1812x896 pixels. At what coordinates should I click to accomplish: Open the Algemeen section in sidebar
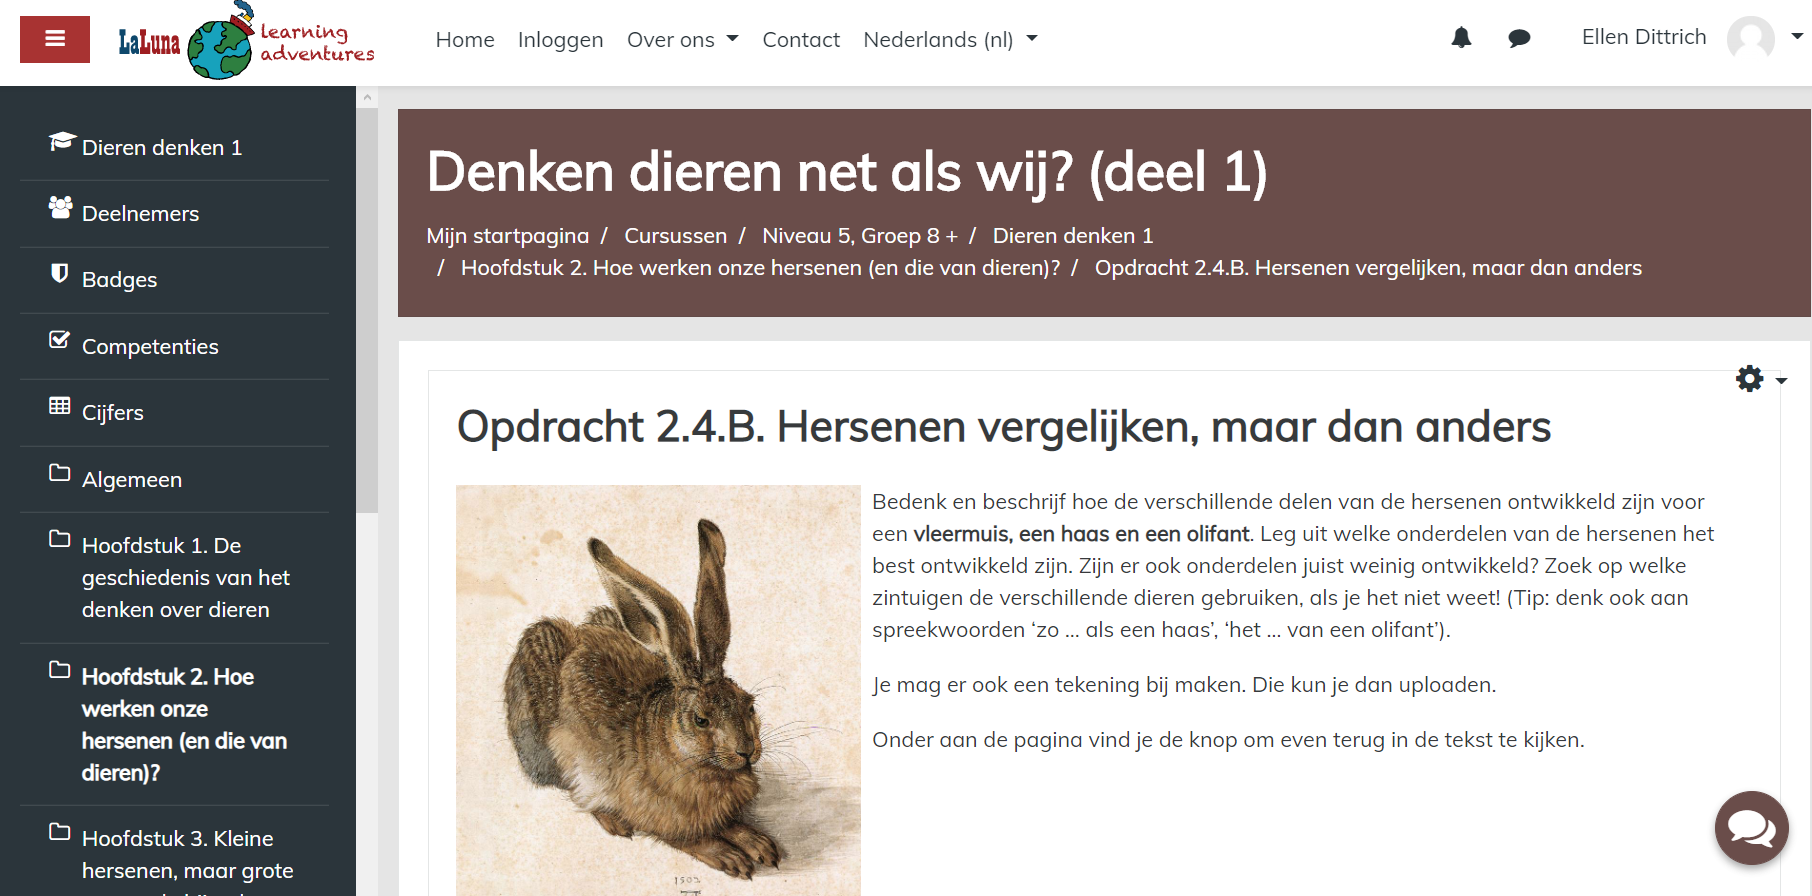(x=132, y=480)
